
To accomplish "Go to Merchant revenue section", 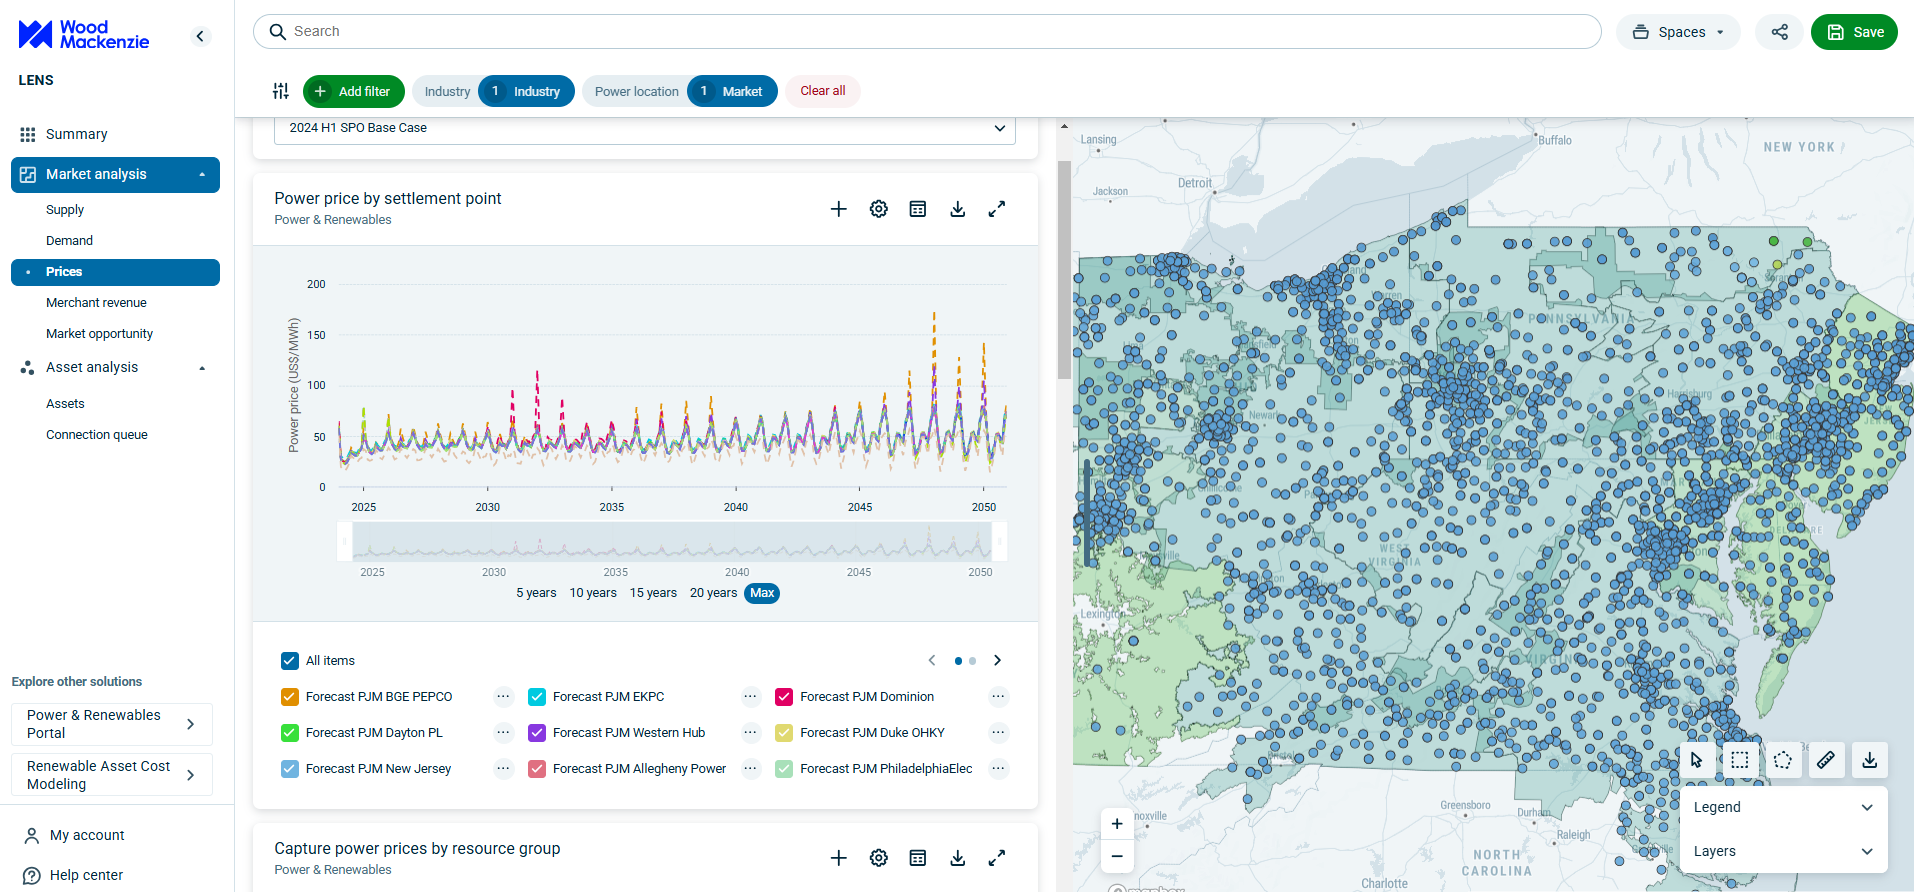I will click(x=96, y=303).
